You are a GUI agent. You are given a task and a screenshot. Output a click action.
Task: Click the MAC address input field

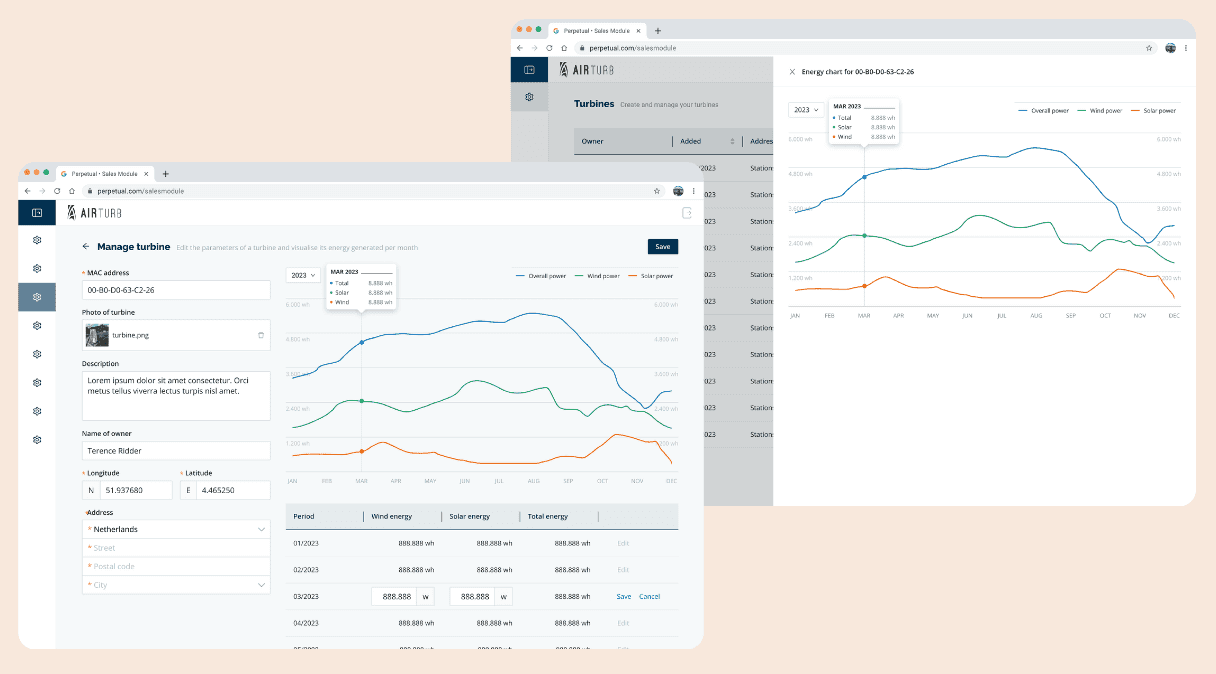click(176, 290)
